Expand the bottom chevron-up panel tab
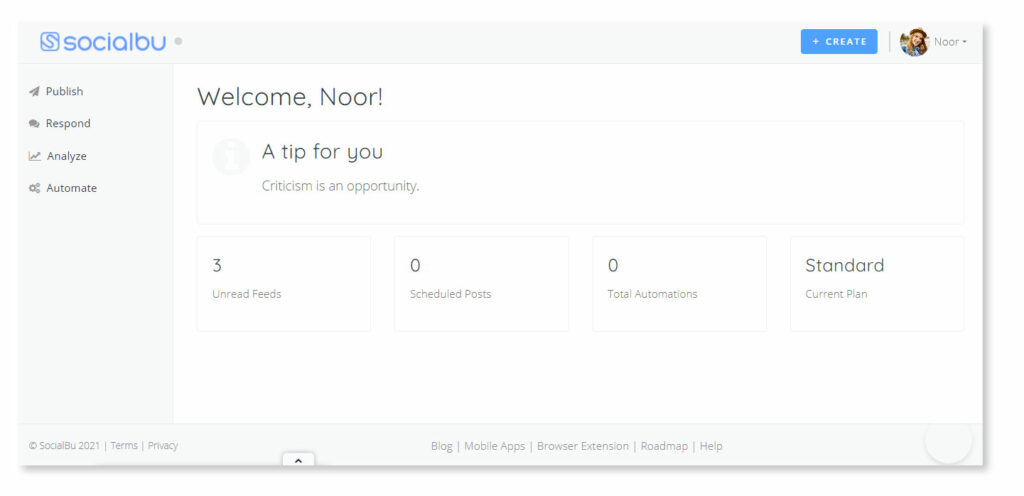The image size is (1024, 496). point(298,460)
